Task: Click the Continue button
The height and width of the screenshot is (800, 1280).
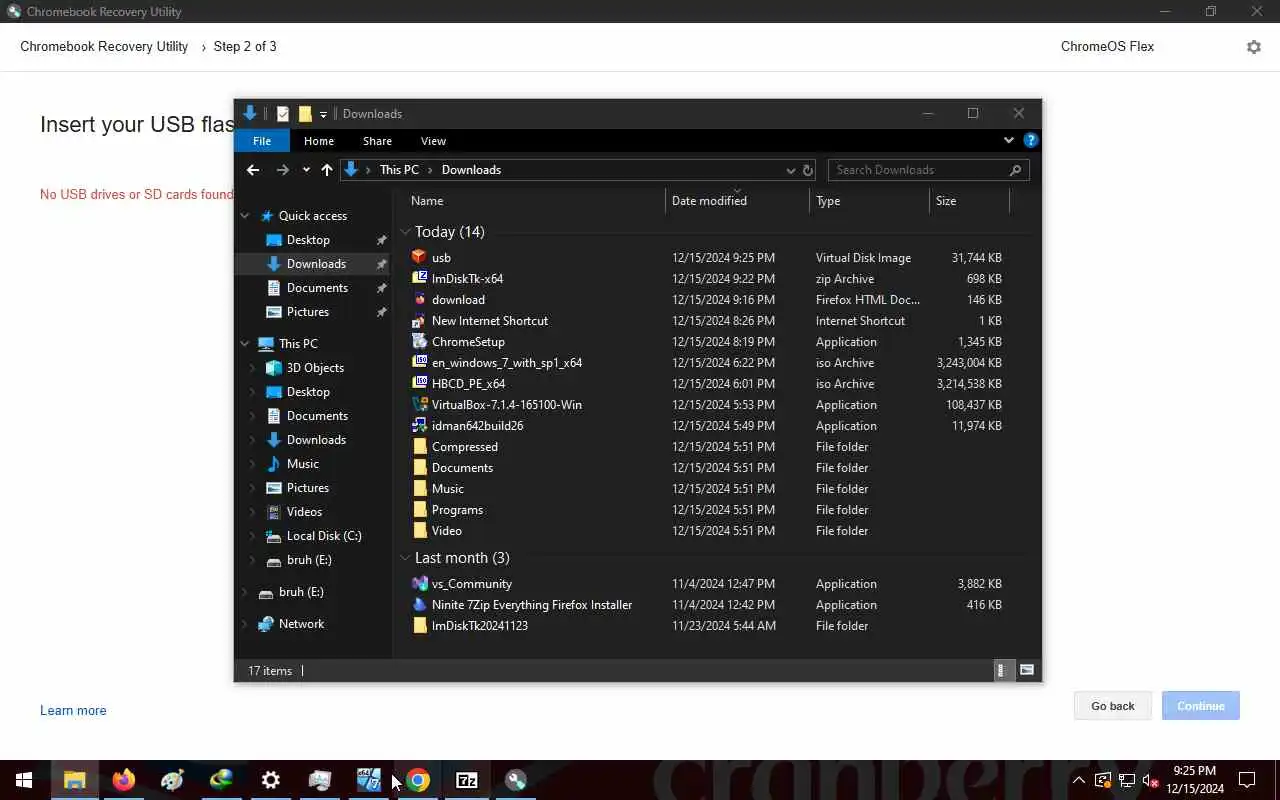Action: click(x=1201, y=706)
